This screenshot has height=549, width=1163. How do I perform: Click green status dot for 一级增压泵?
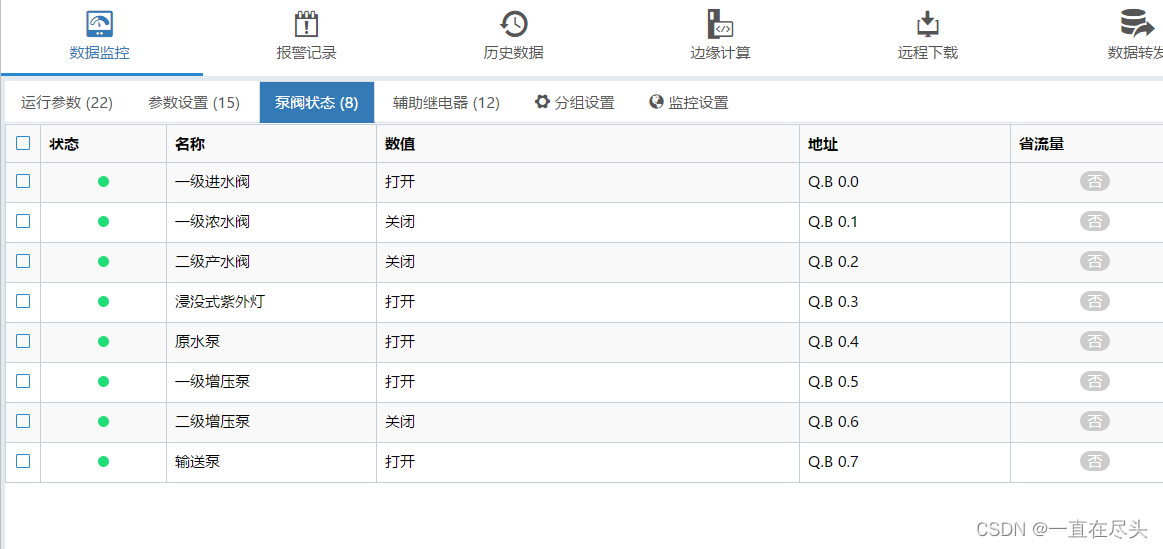pos(104,382)
